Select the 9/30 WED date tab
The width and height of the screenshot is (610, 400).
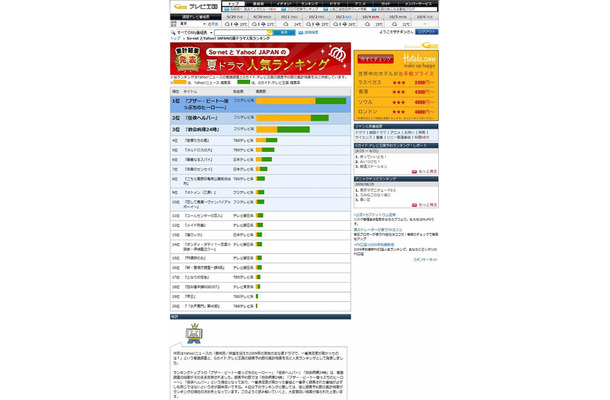[262, 17]
